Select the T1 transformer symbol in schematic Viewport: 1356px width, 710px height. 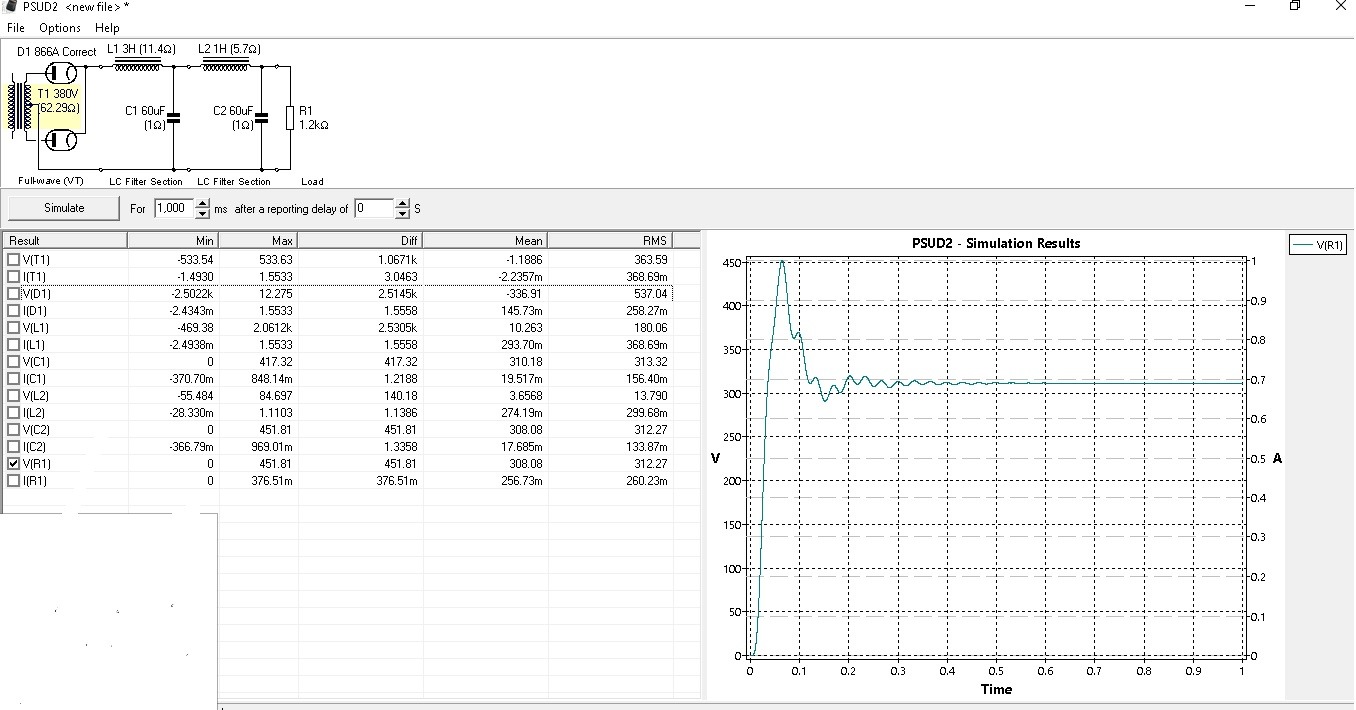coord(20,107)
